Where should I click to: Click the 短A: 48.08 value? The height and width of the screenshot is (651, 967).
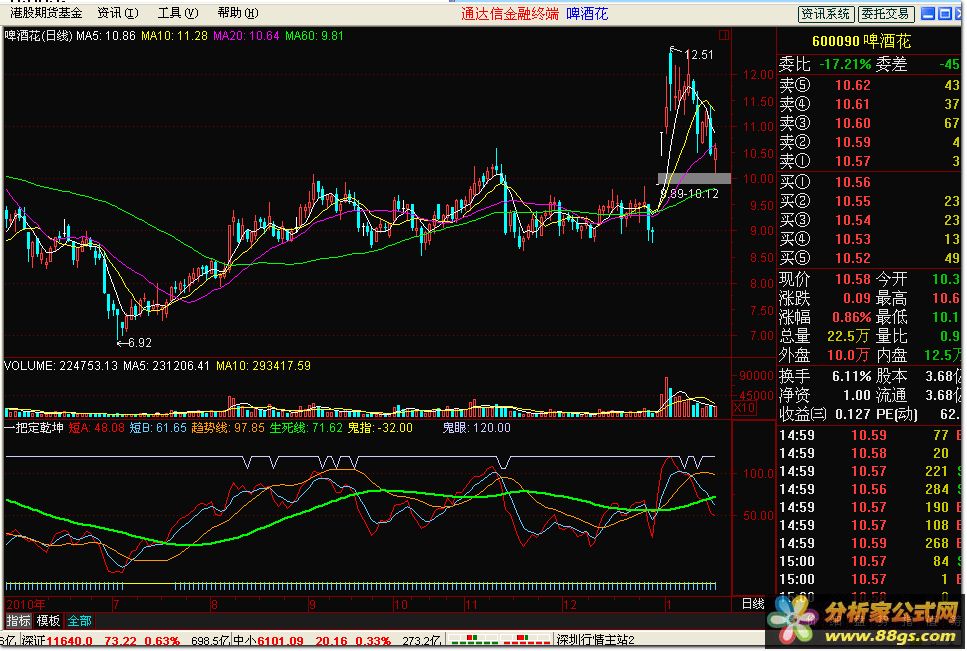96,428
